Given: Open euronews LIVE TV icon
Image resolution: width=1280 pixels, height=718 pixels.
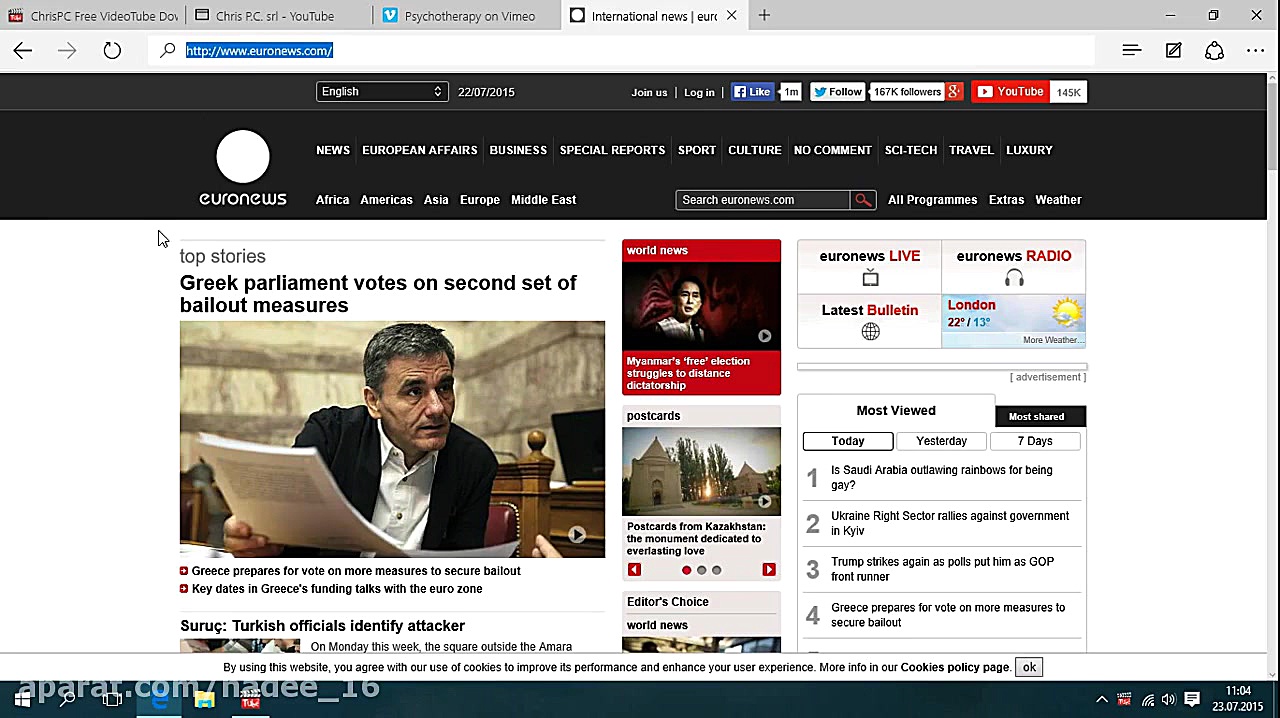Looking at the screenshot, I should click(x=870, y=278).
